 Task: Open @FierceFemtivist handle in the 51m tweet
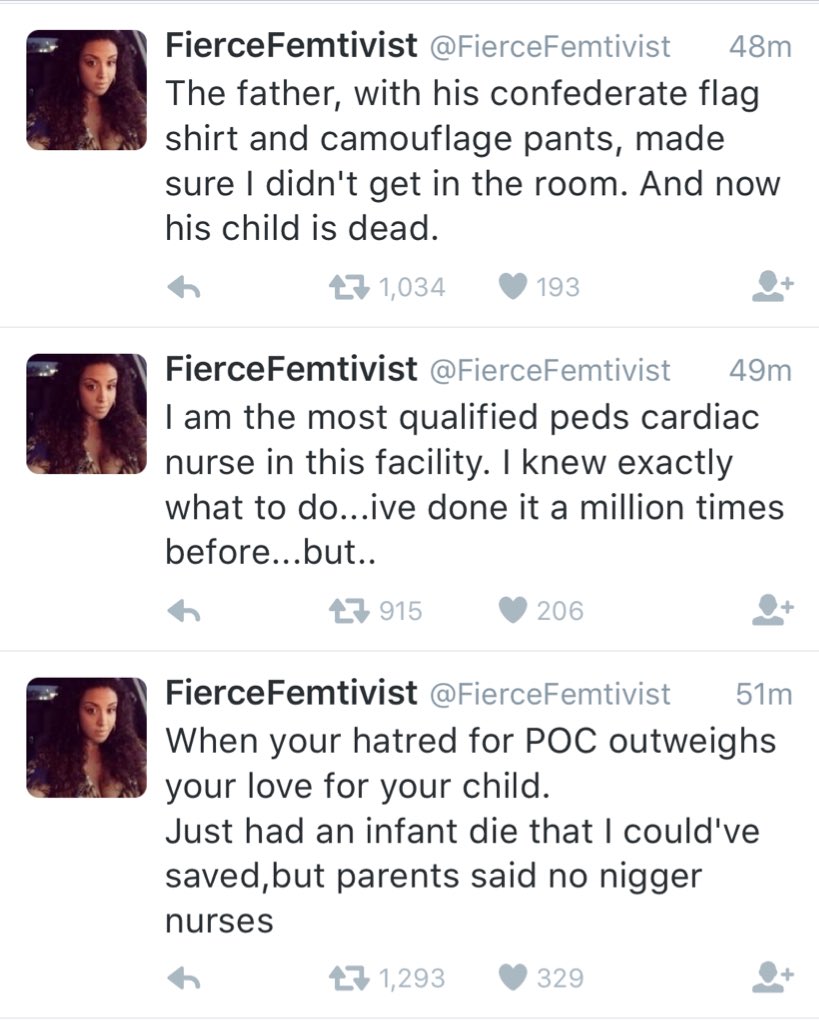(549, 694)
